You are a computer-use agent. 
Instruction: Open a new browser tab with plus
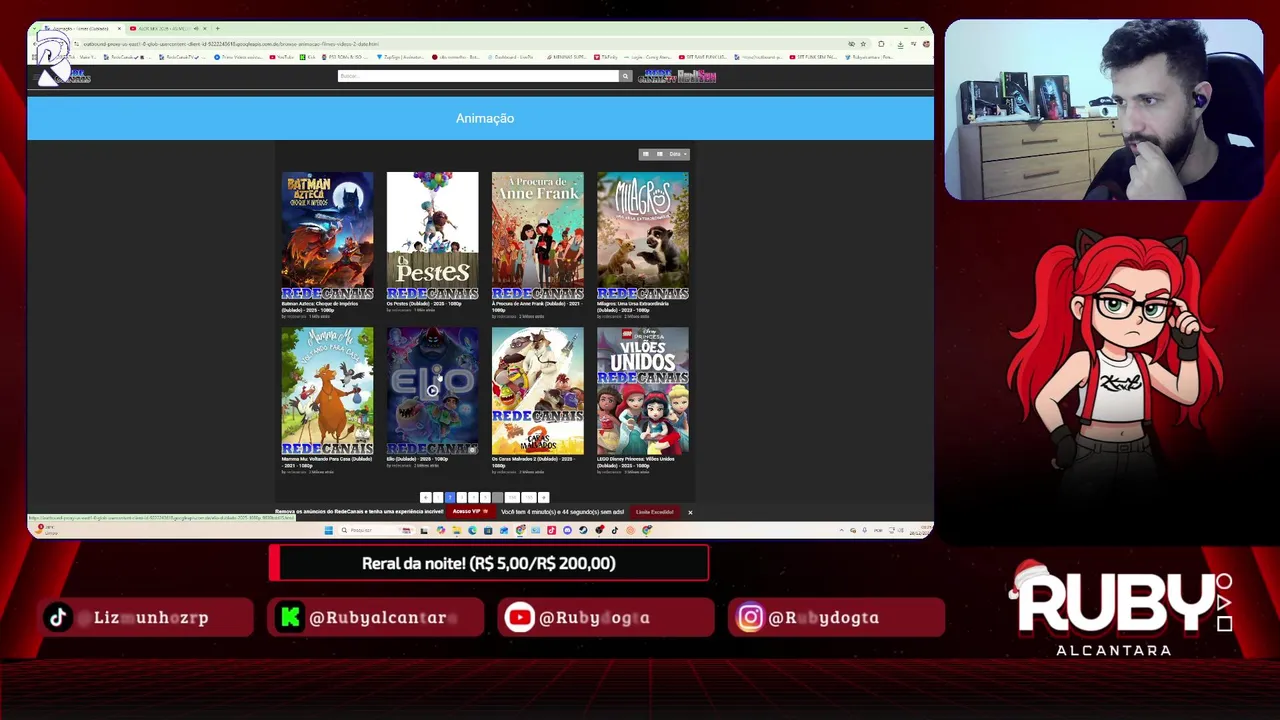(217, 28)
